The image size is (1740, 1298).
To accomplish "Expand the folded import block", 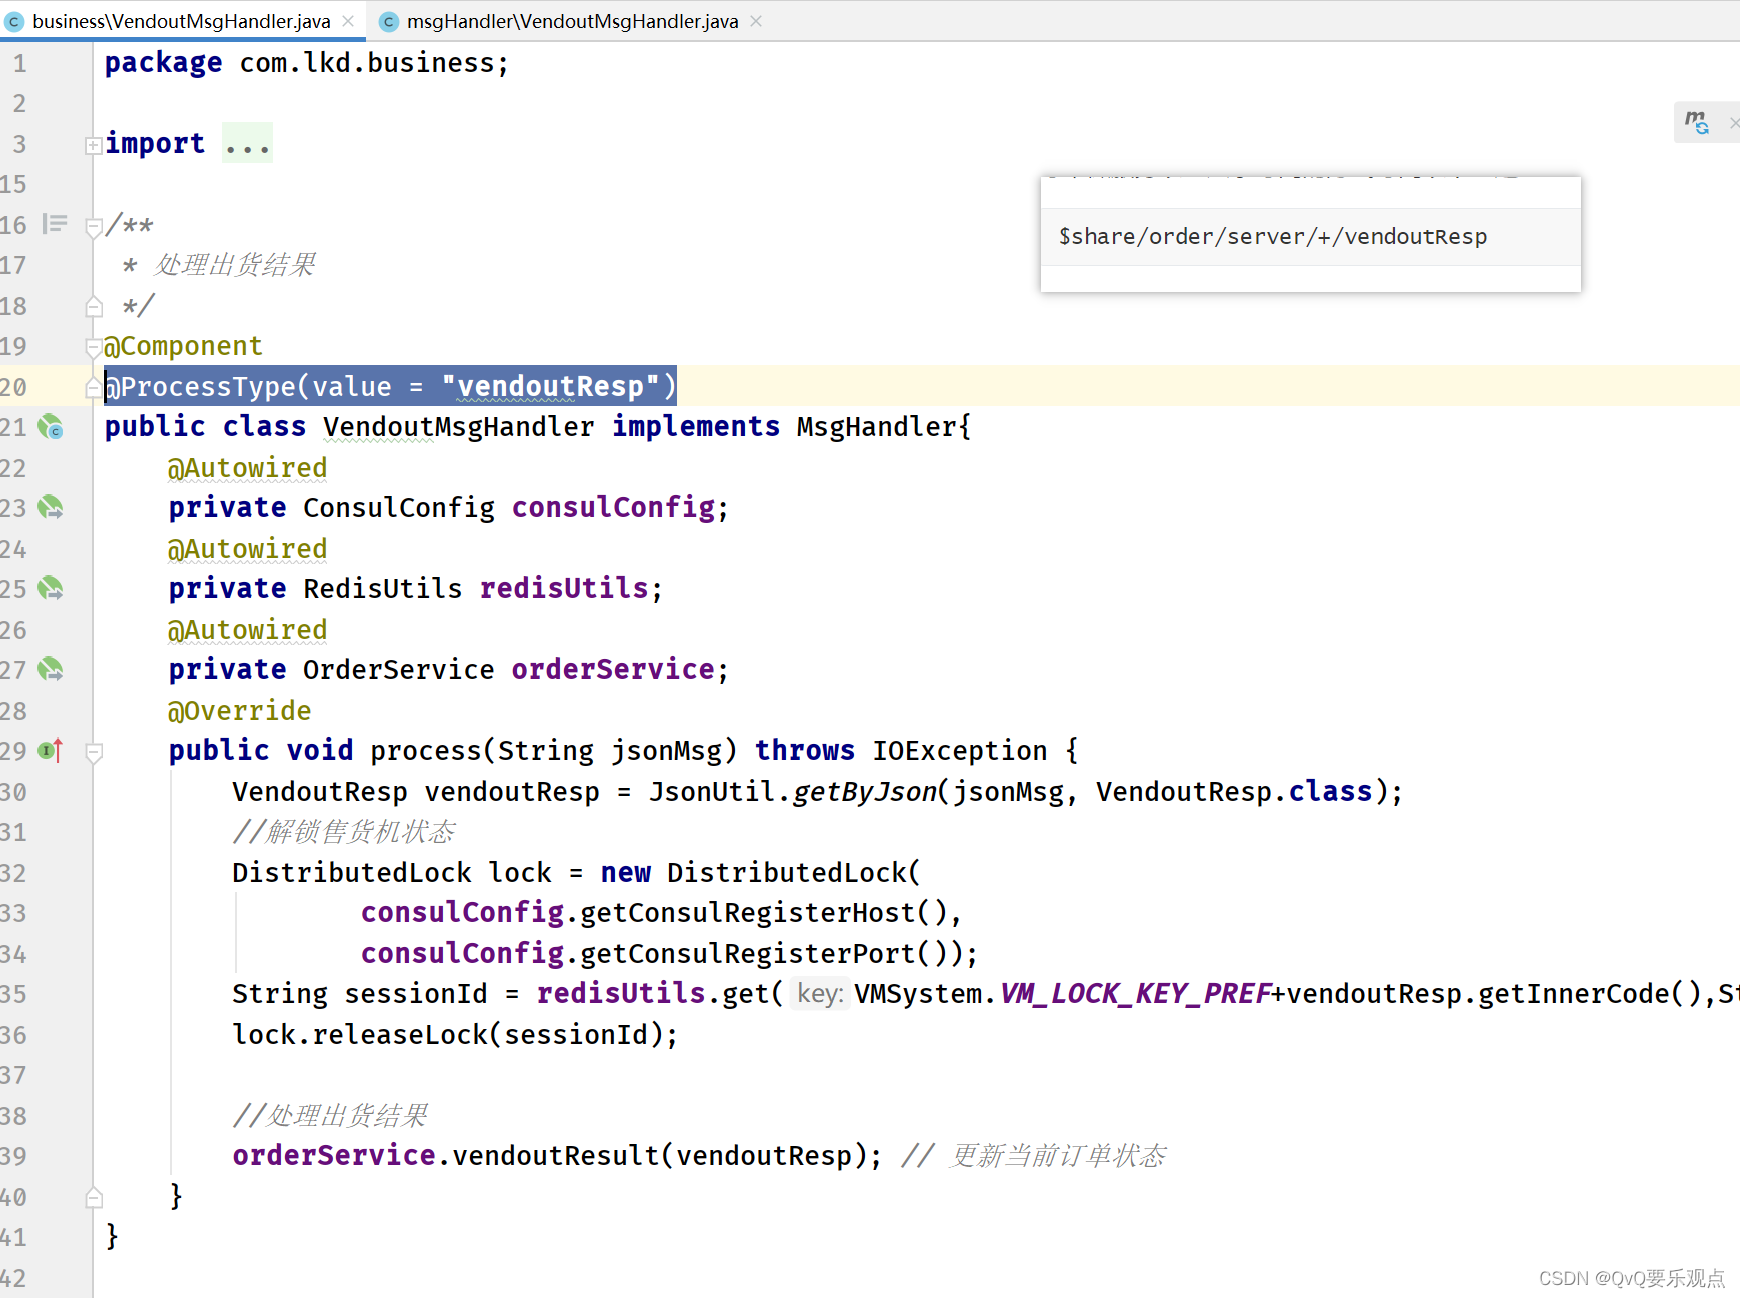I will [93, 145].
